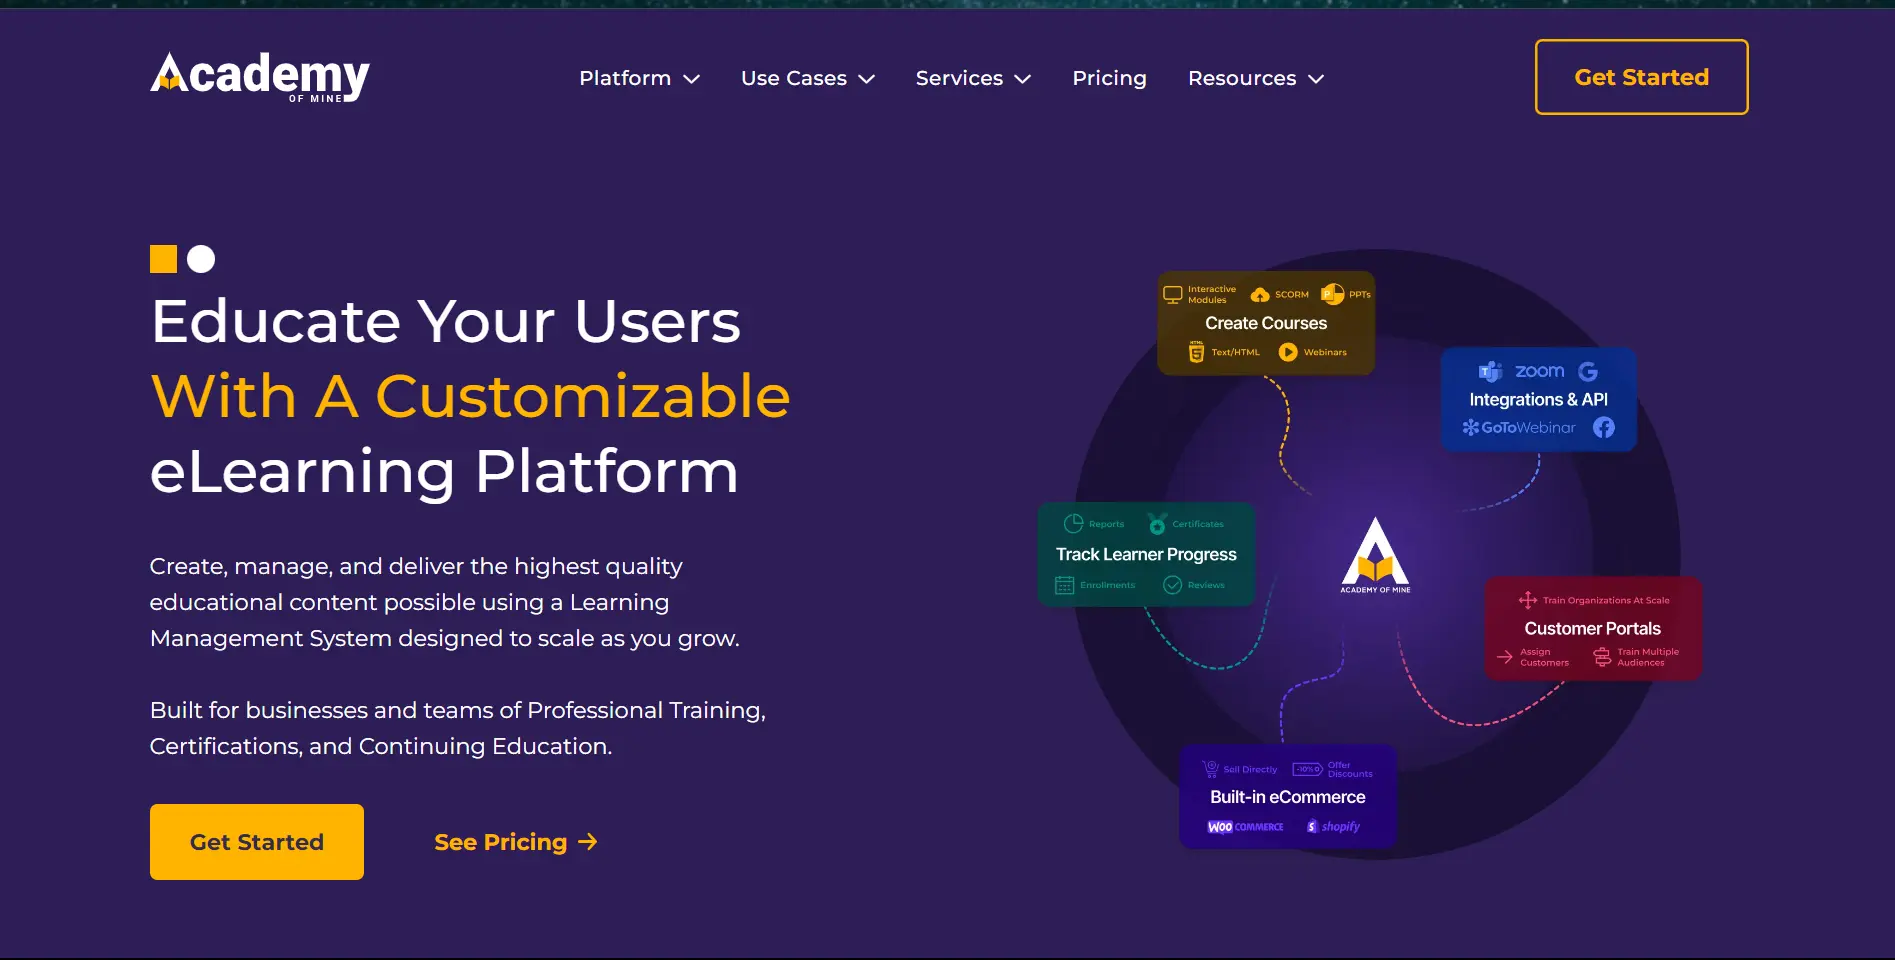Screen dimensions: 1895x960
Task: Follow the See Pricing link
Action: 514,841
